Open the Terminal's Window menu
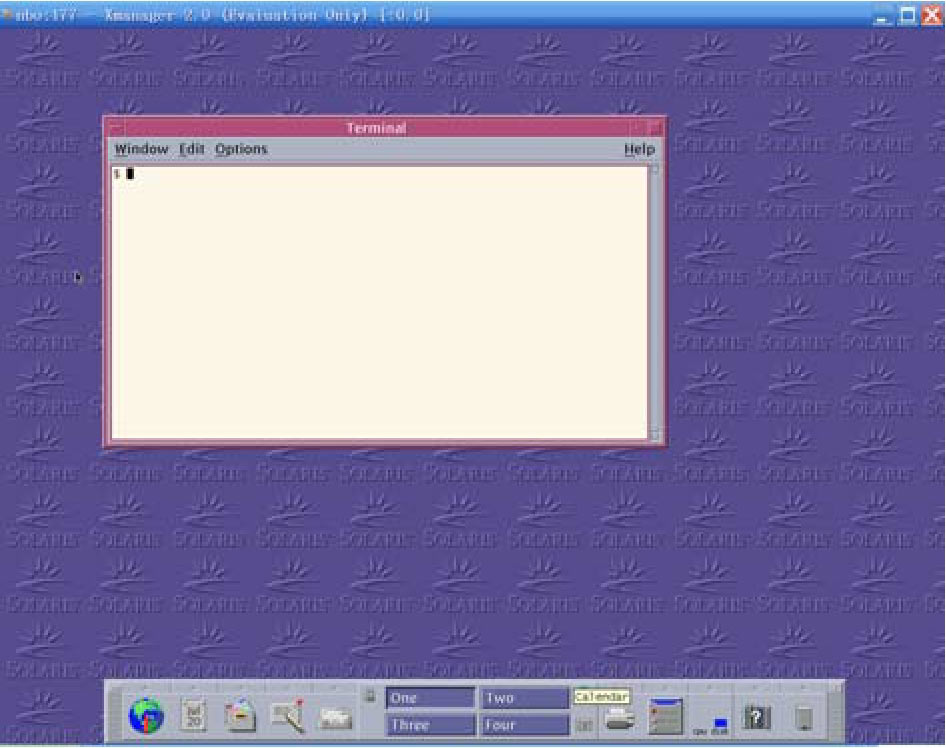946x748 pixels. coord(141,149)
